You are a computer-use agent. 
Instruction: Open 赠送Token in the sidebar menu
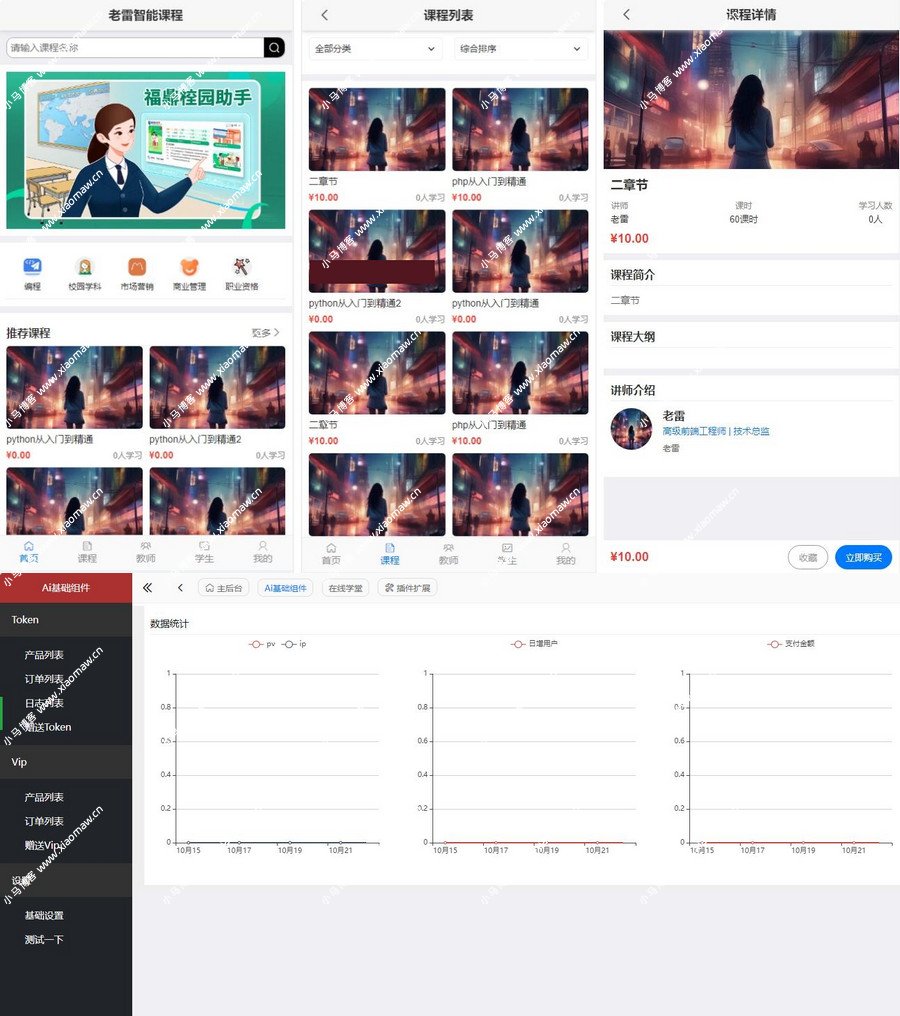pos(48,727)
